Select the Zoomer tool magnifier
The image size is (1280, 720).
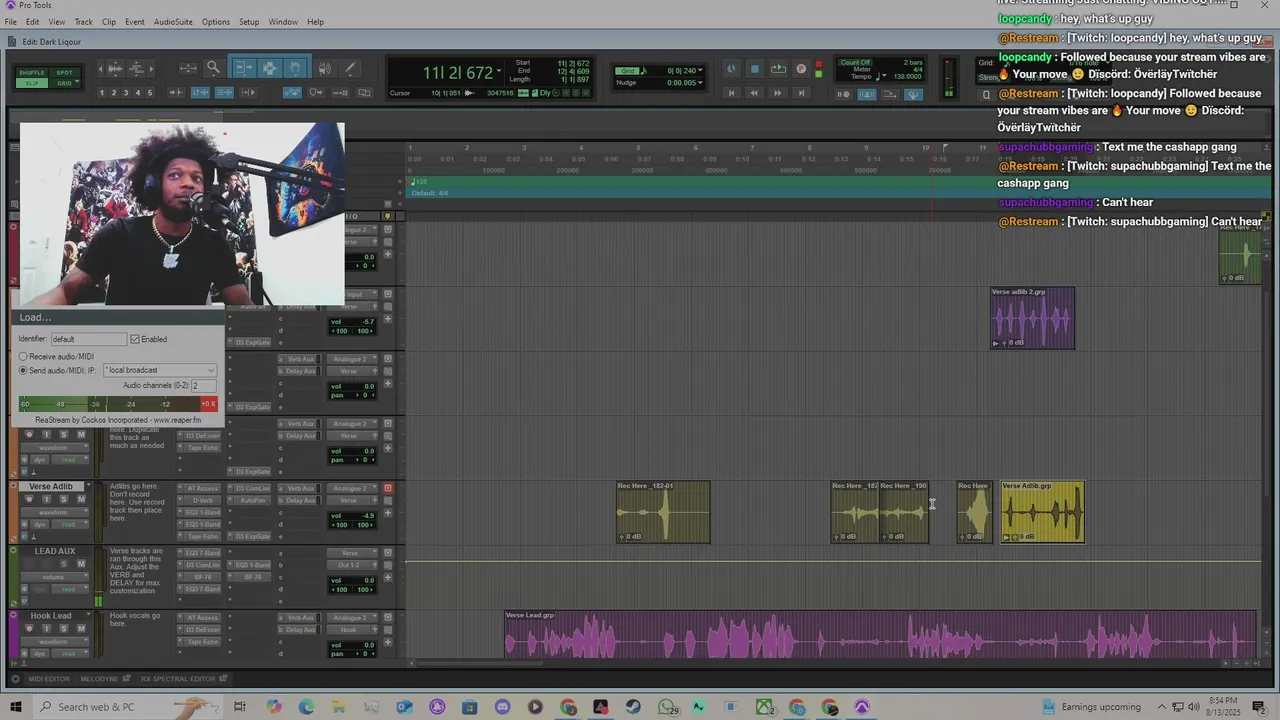[213, 68]
